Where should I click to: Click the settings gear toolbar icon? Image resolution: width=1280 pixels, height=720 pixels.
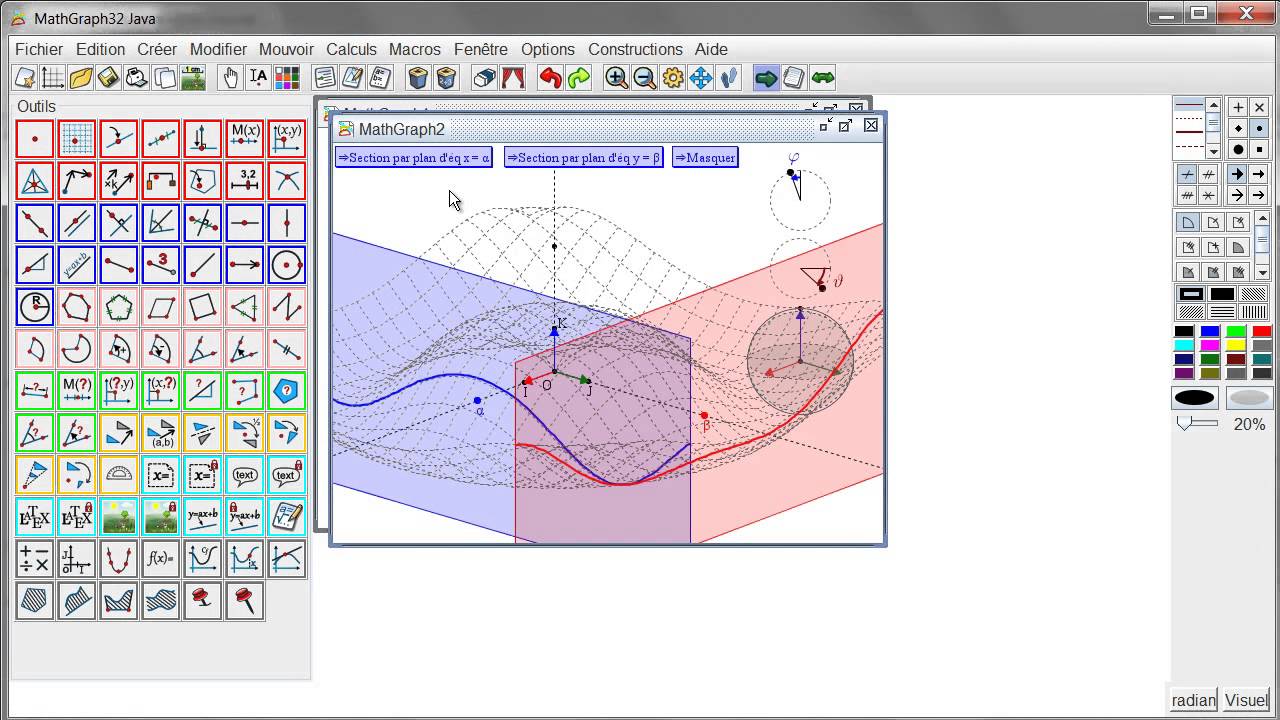pyautogui.click(x=672, y=78)
